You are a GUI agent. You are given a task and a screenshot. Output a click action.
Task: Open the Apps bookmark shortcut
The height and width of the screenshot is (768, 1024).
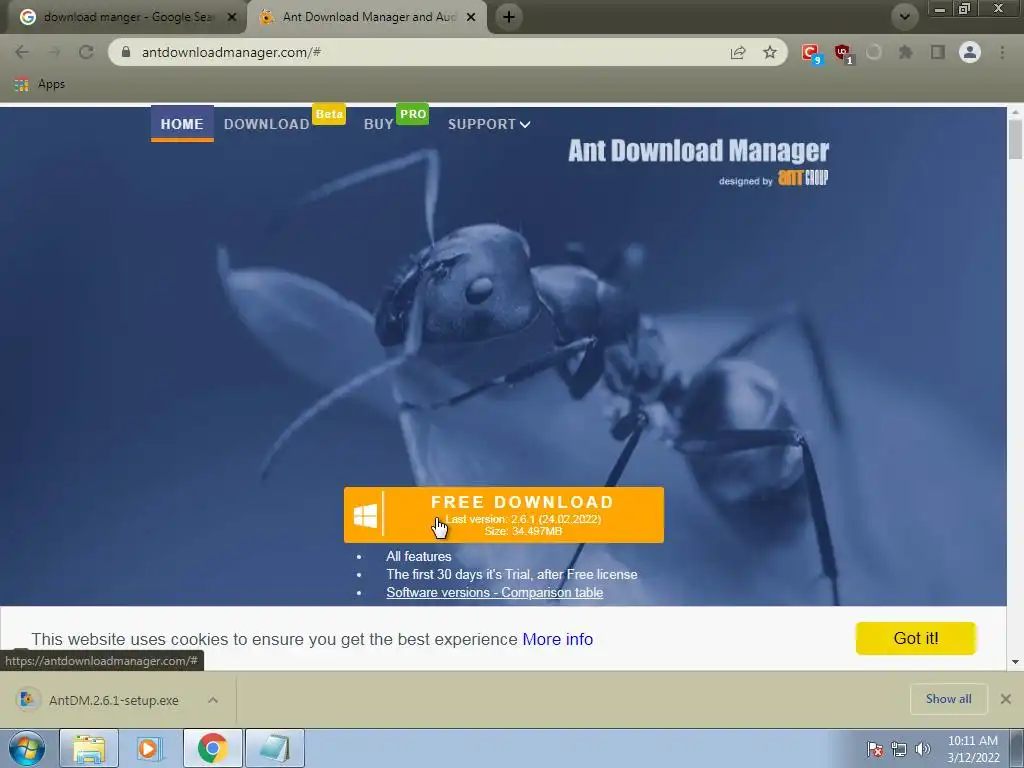tap(40, 84)
